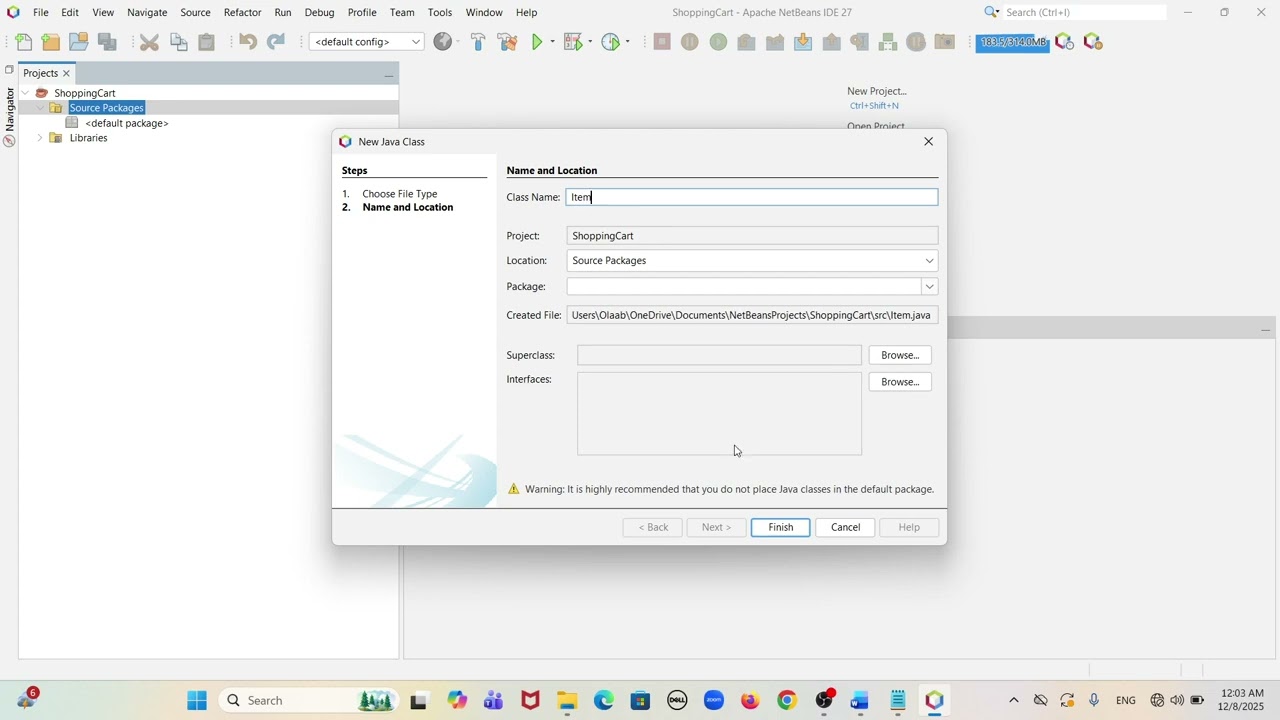Click the Clean and Build icon

tap(507, 42)
